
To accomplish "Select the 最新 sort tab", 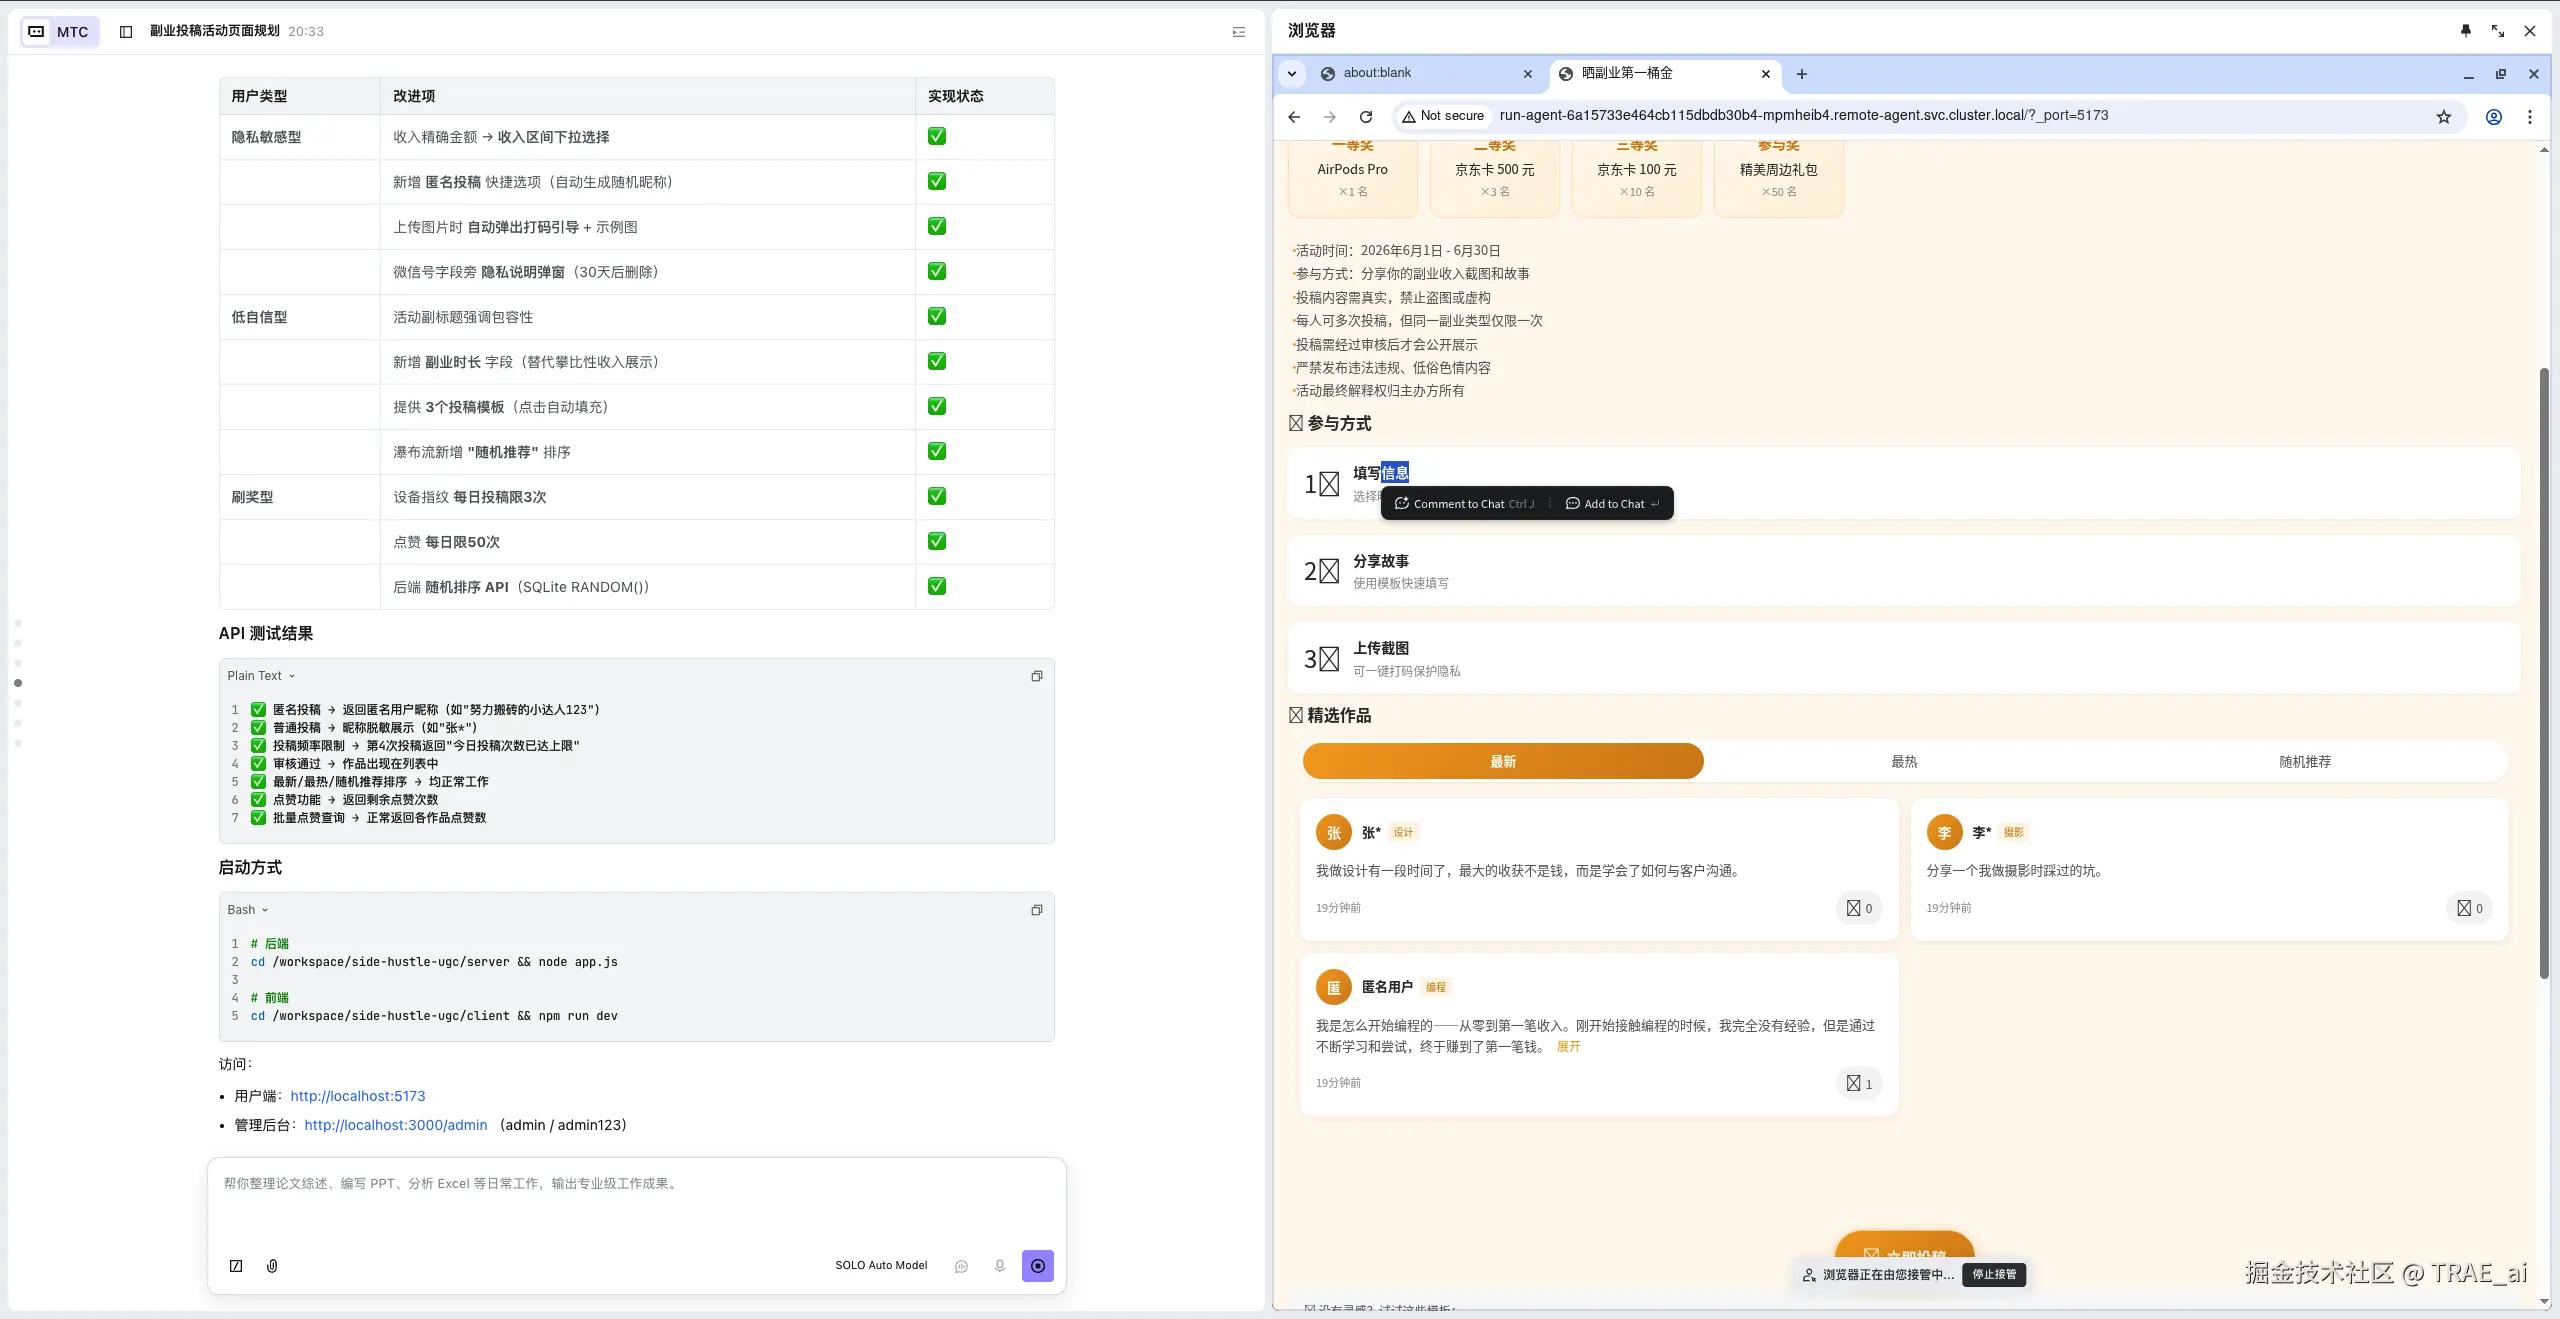I will [x=1502, y=761].
